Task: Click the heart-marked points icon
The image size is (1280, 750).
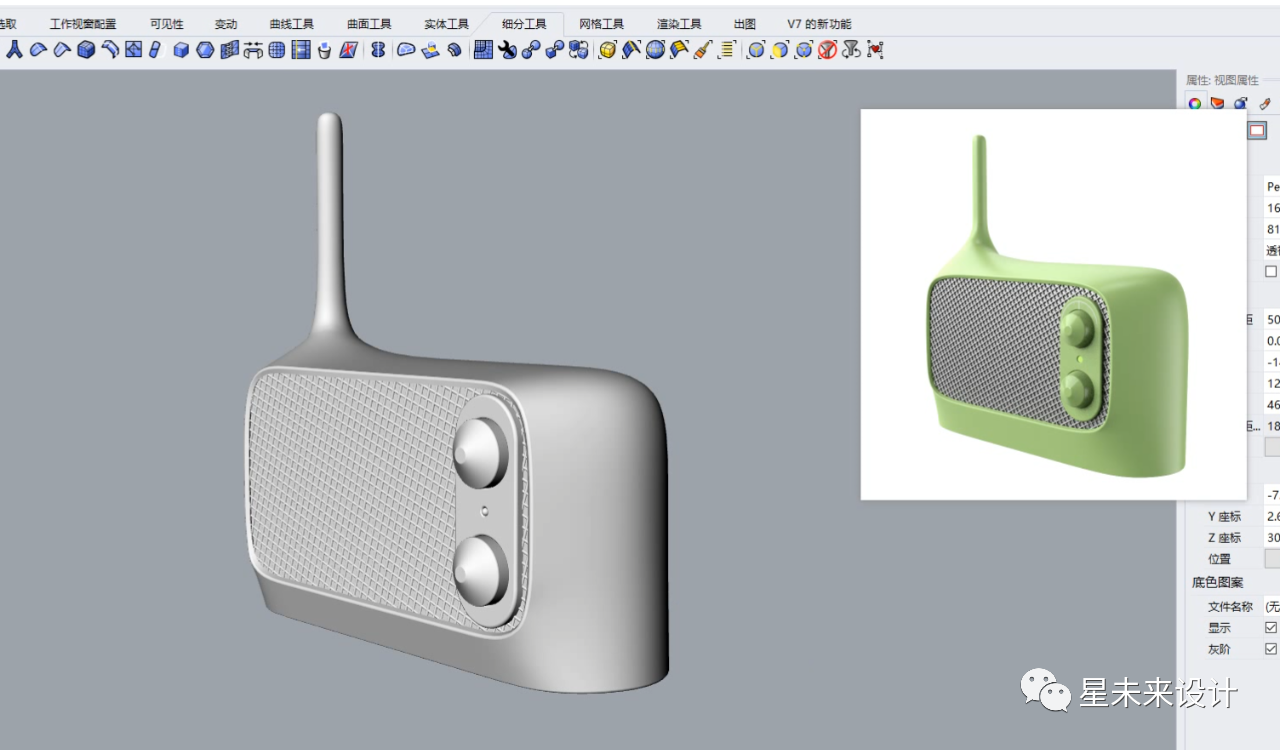Action: click(875, 49)
